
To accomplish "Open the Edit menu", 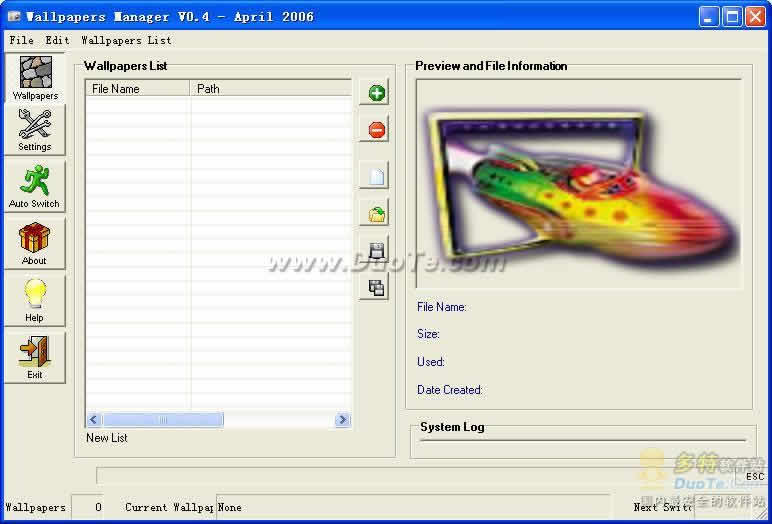I will [x=58, y=40].
